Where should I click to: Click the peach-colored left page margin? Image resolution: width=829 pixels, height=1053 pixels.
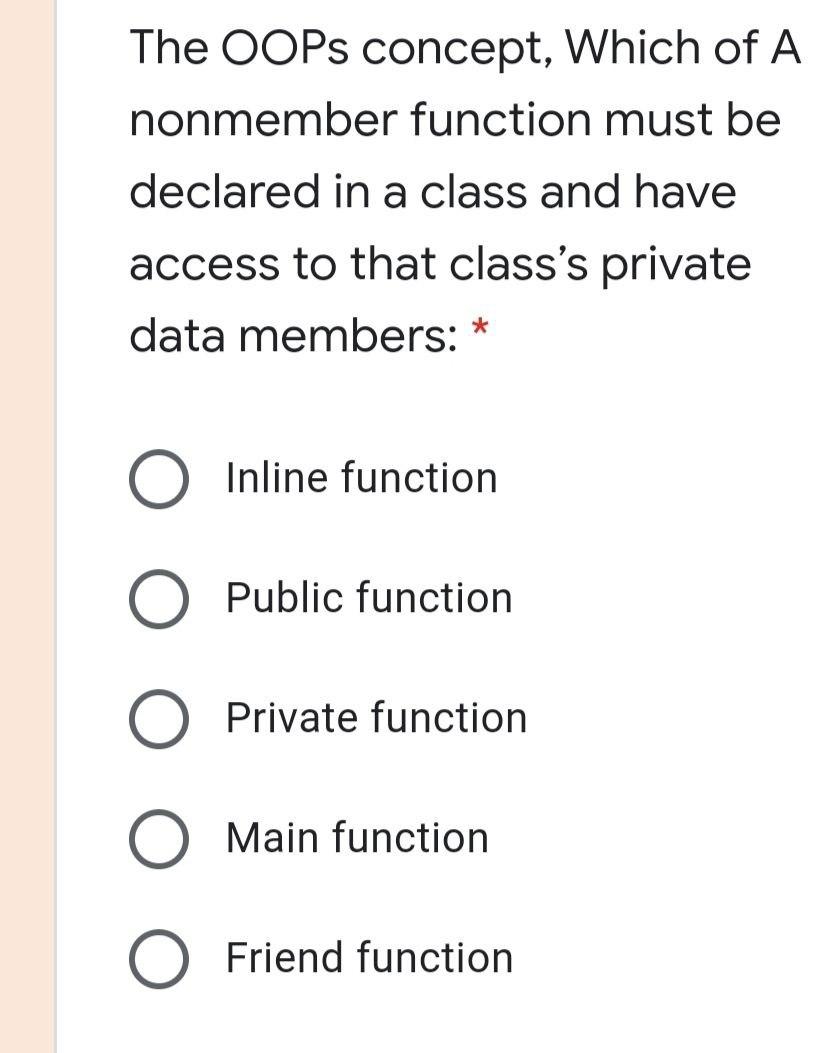tap(27, 526)
